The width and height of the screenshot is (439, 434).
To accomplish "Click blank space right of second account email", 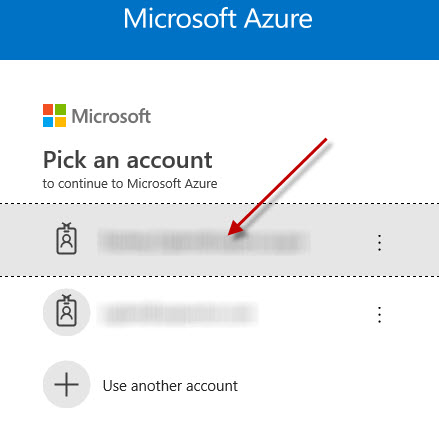I will (x=317, y=314).
